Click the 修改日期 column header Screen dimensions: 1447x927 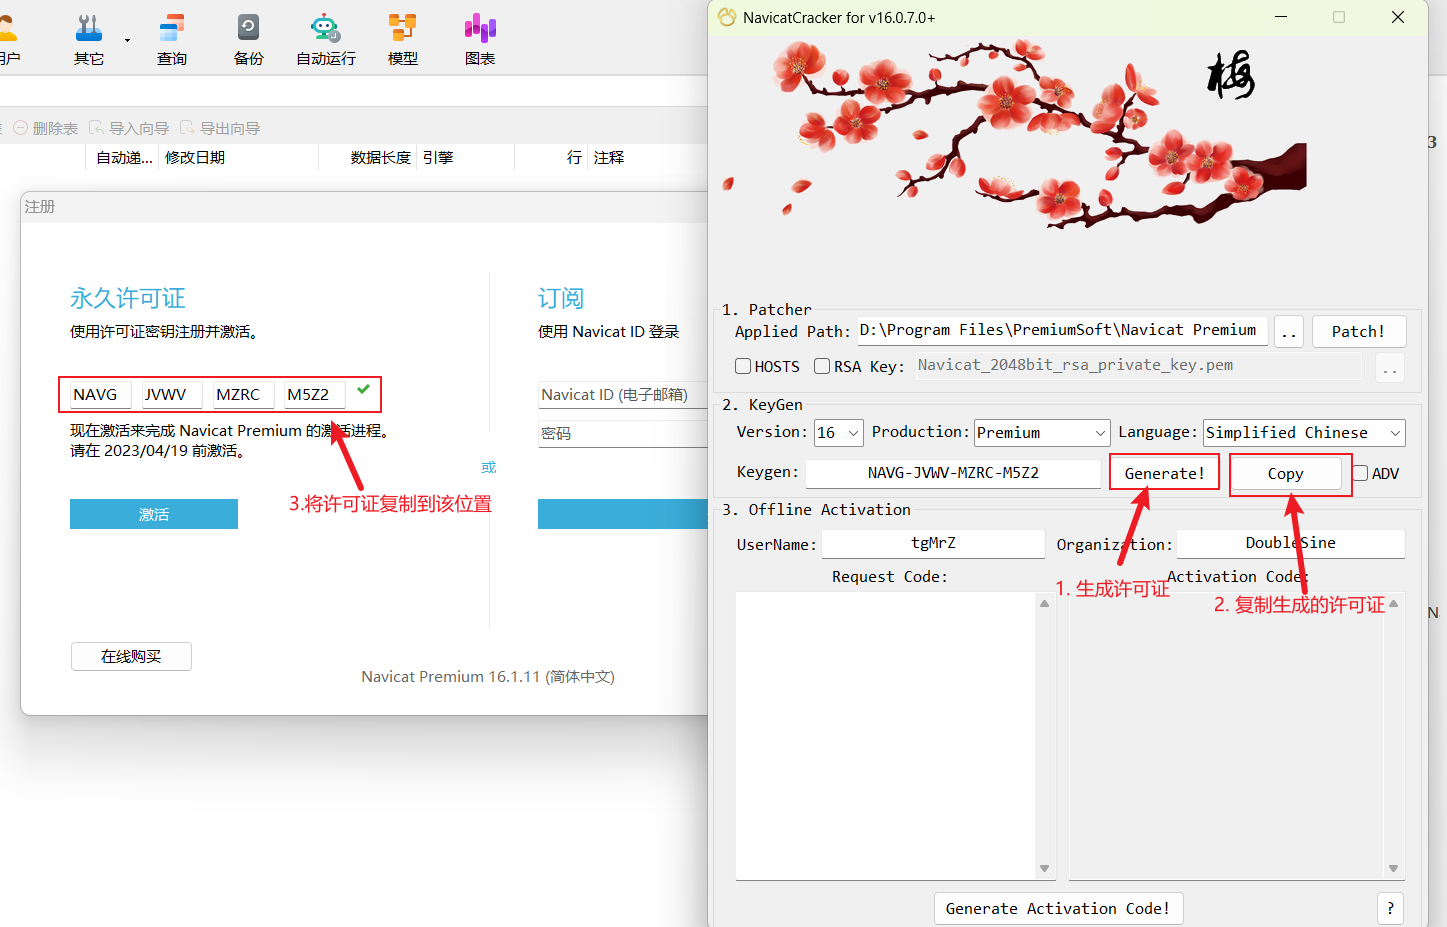(195, 158)
